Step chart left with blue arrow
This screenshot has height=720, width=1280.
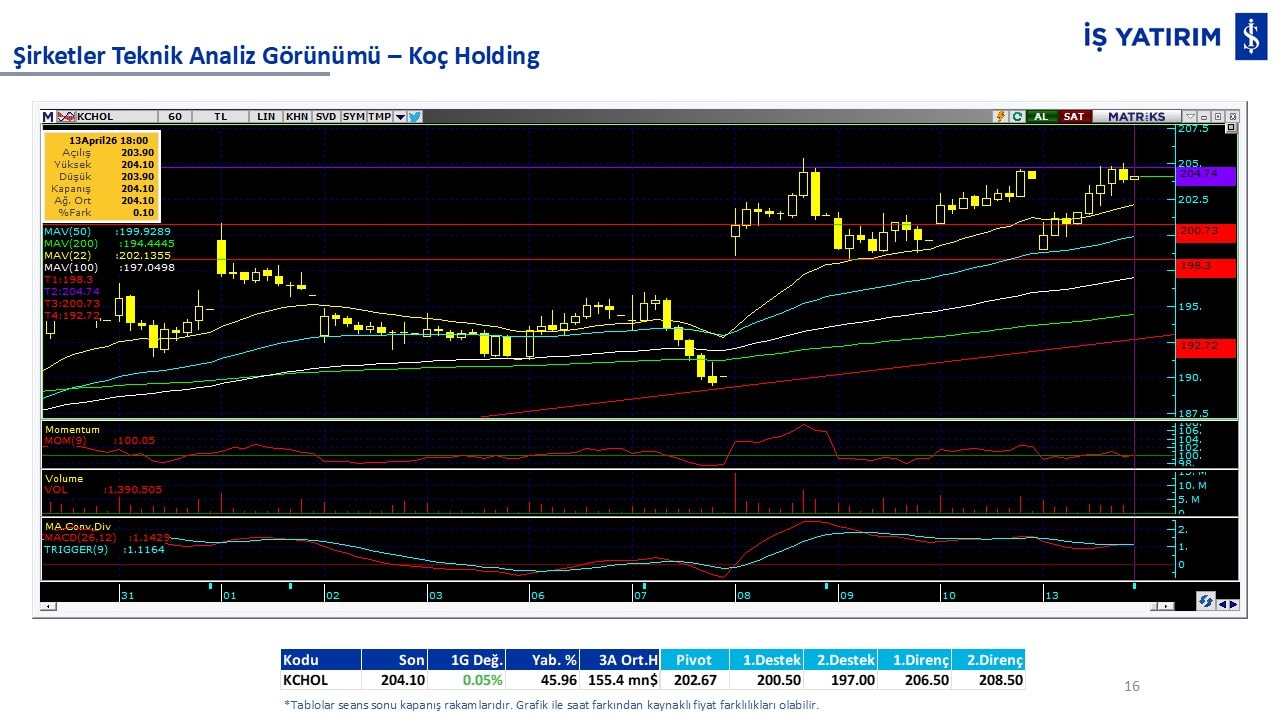(x=1222, y=603)
